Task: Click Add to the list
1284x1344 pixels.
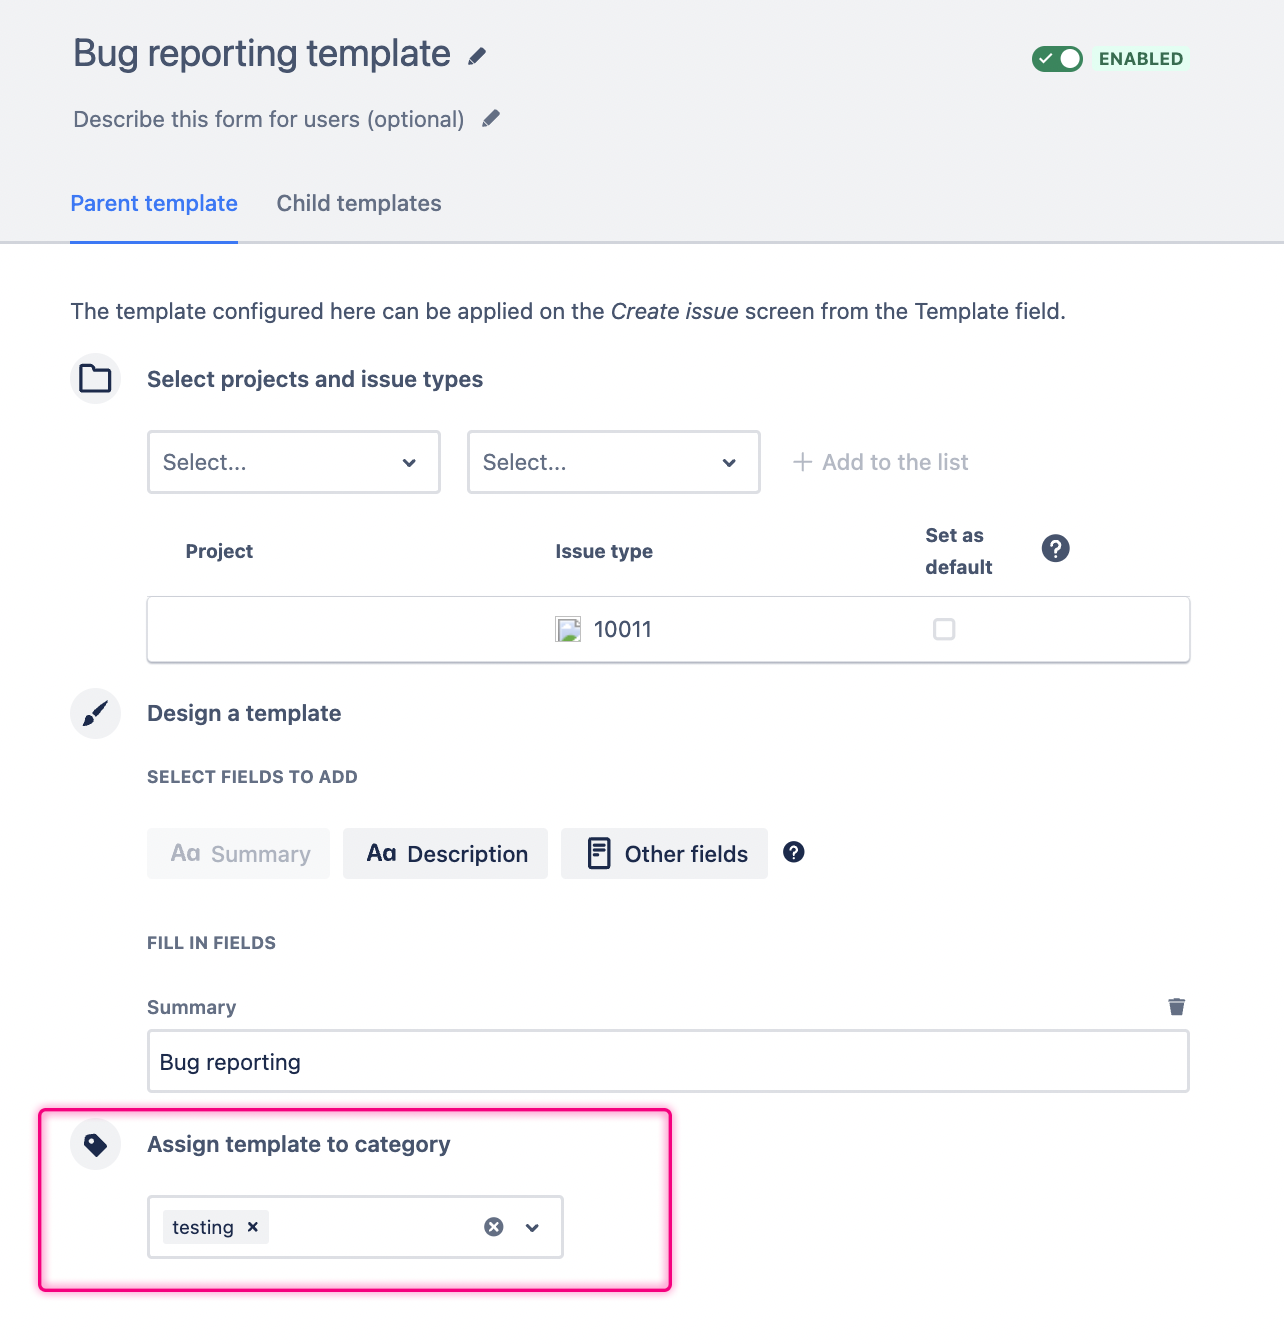Action: pos(880,462)
